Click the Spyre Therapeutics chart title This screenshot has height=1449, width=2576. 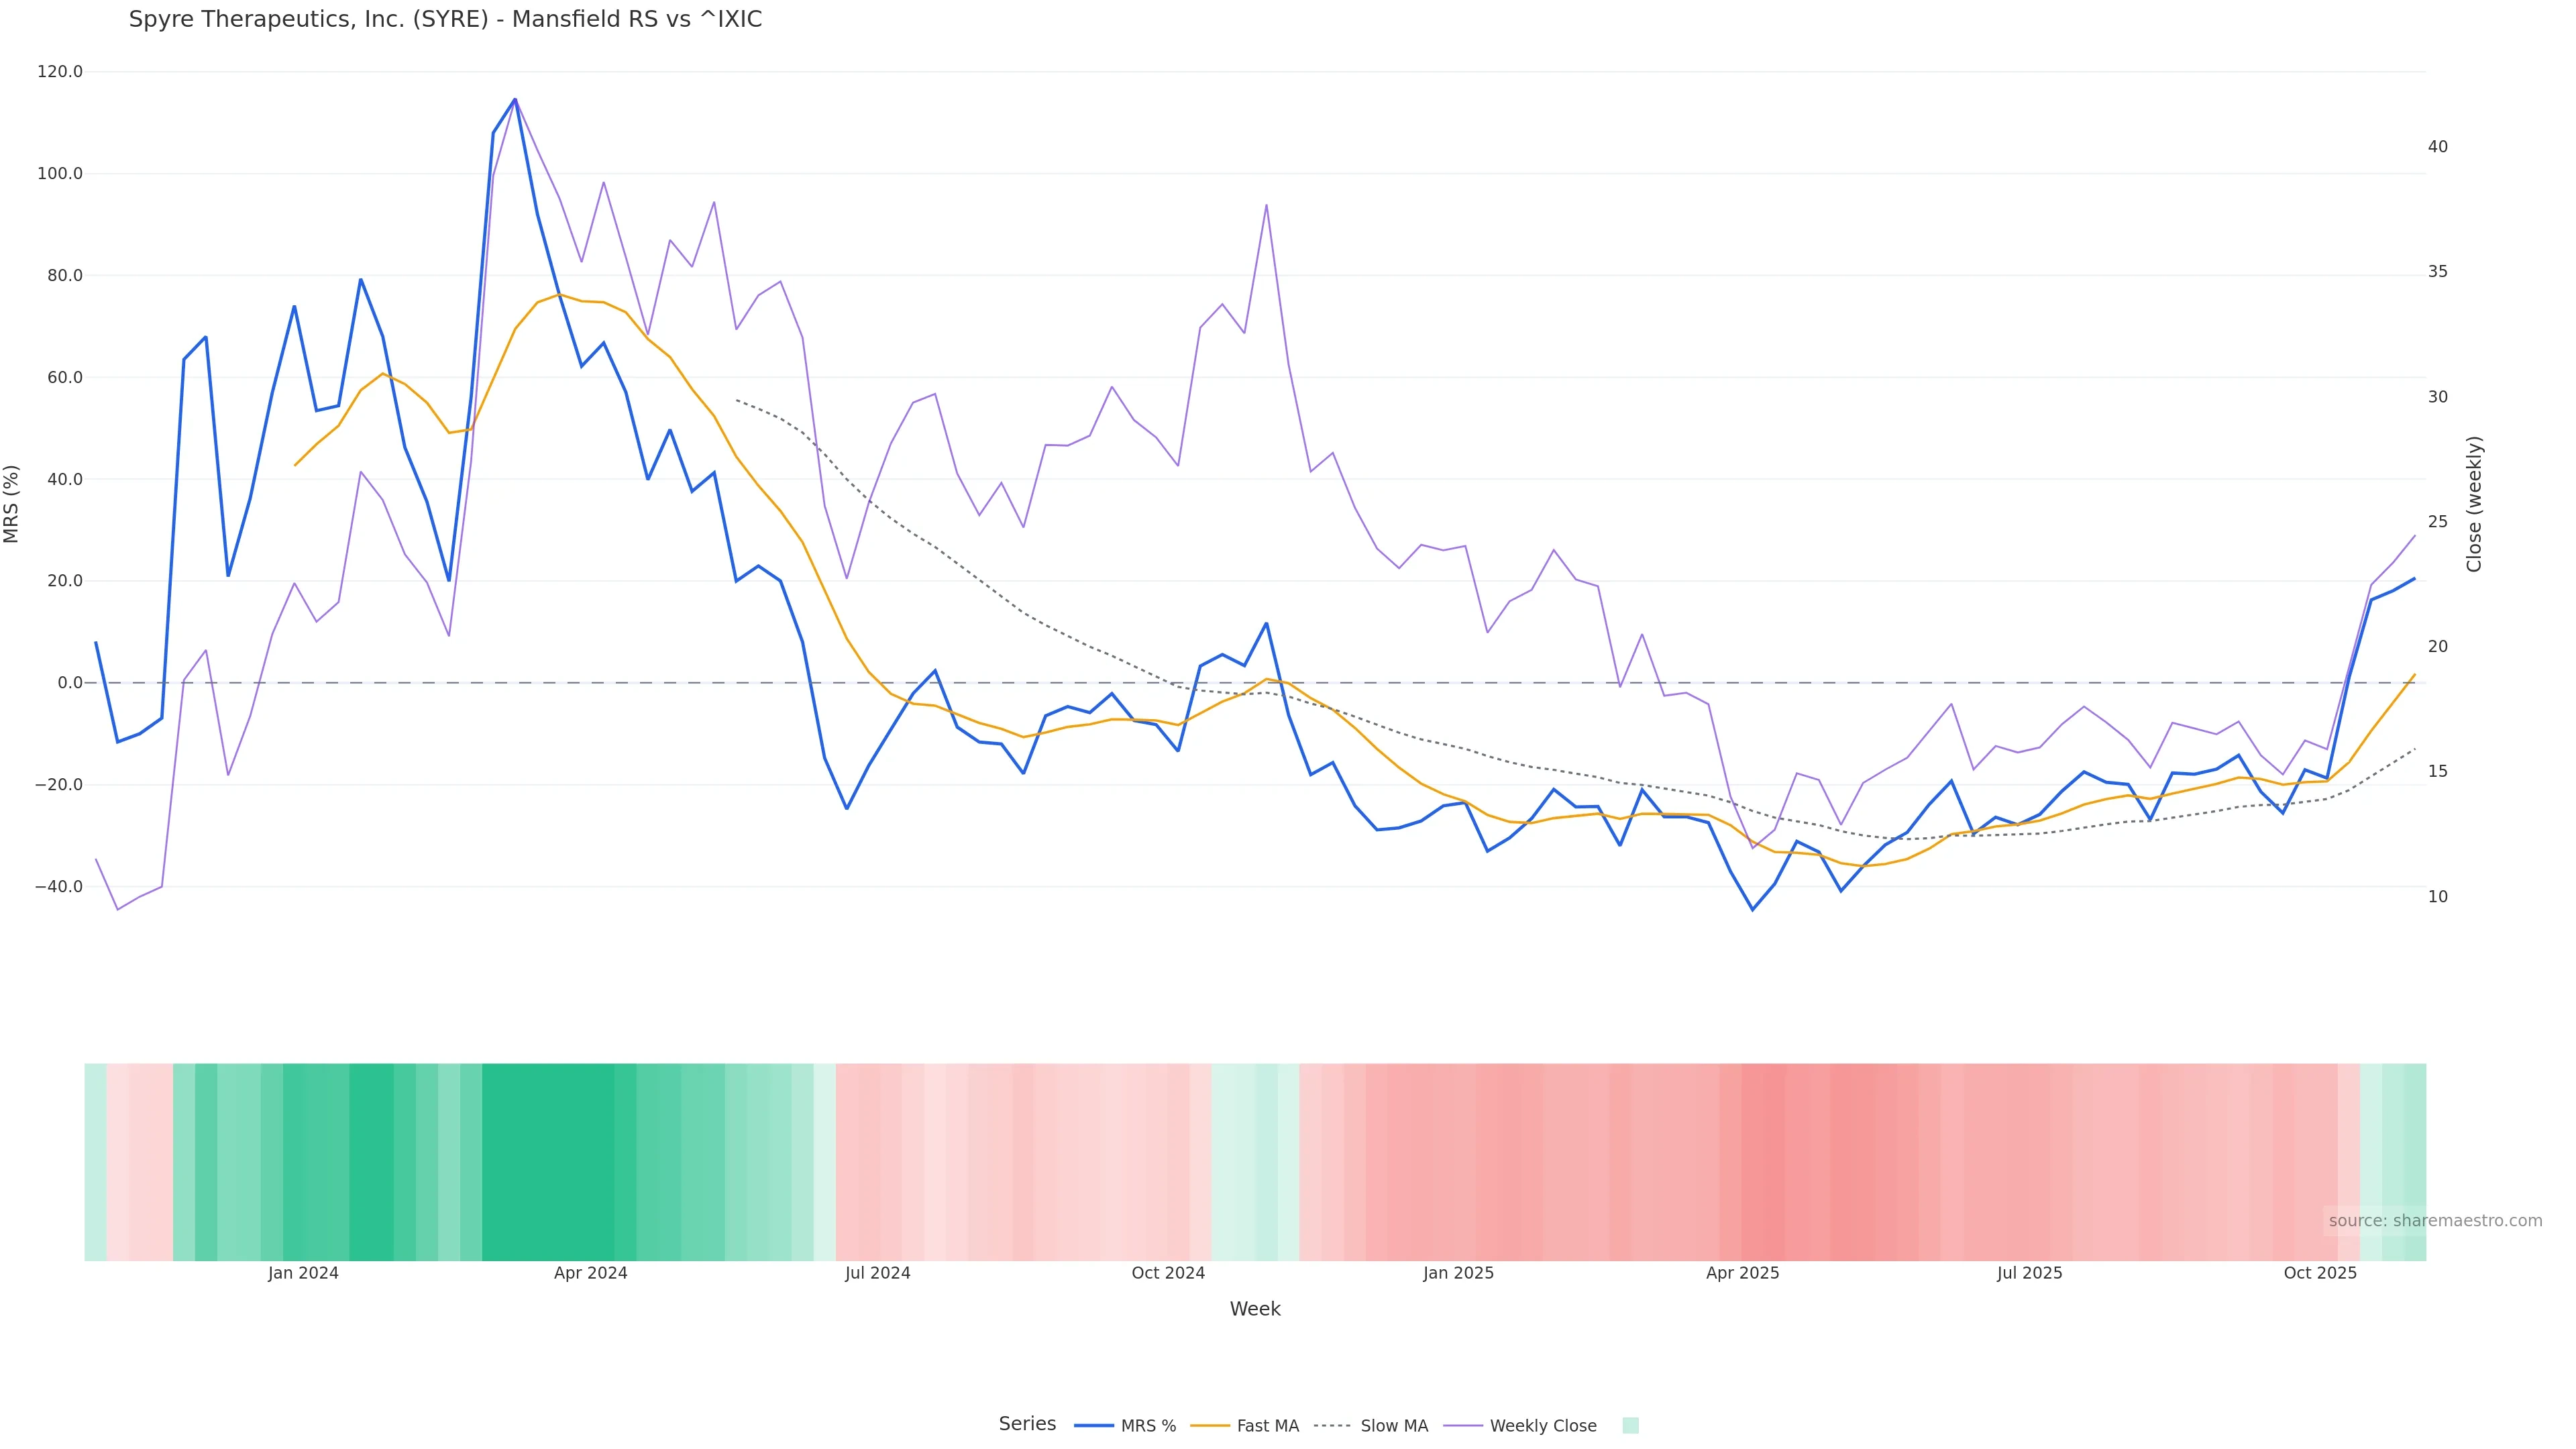pyautogui.click(x=445, y=20)
